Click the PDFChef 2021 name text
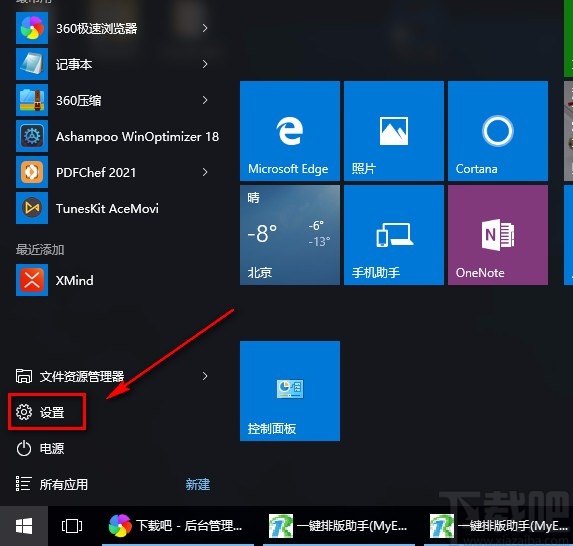 click(x=96, y=172)
